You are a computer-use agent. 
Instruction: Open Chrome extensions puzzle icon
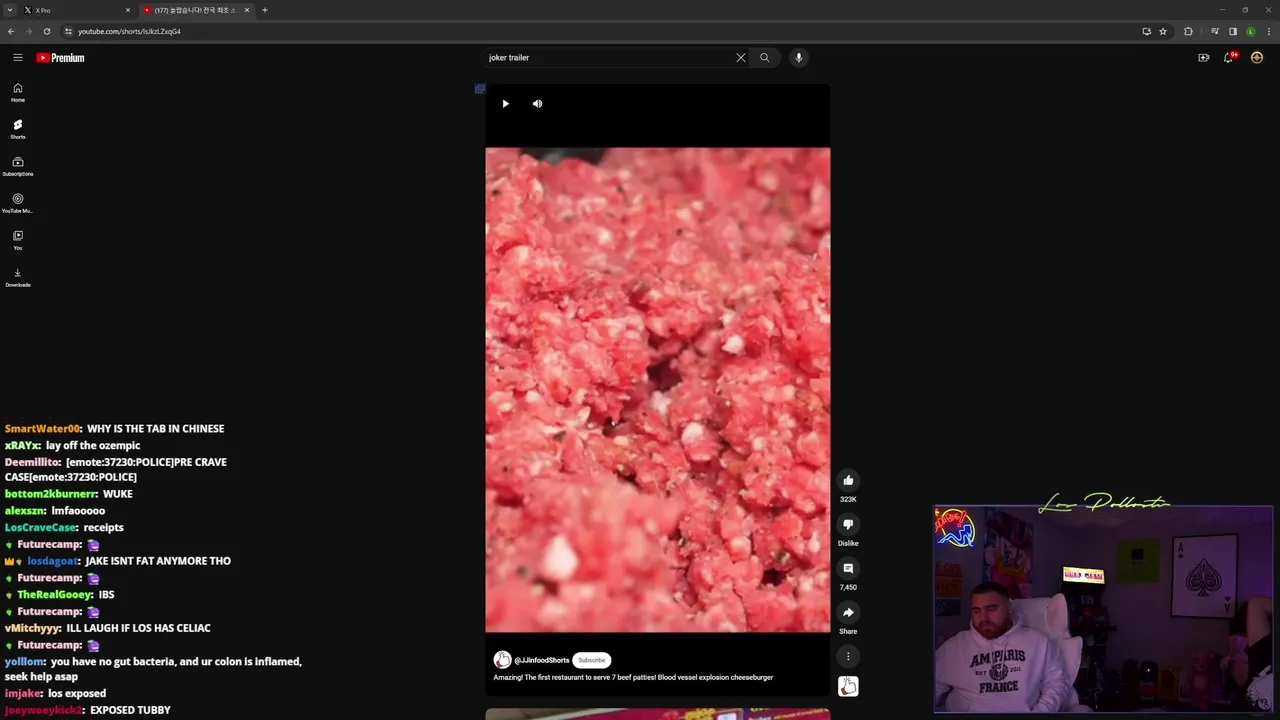pyautogui.click(x=1188, y=31)
